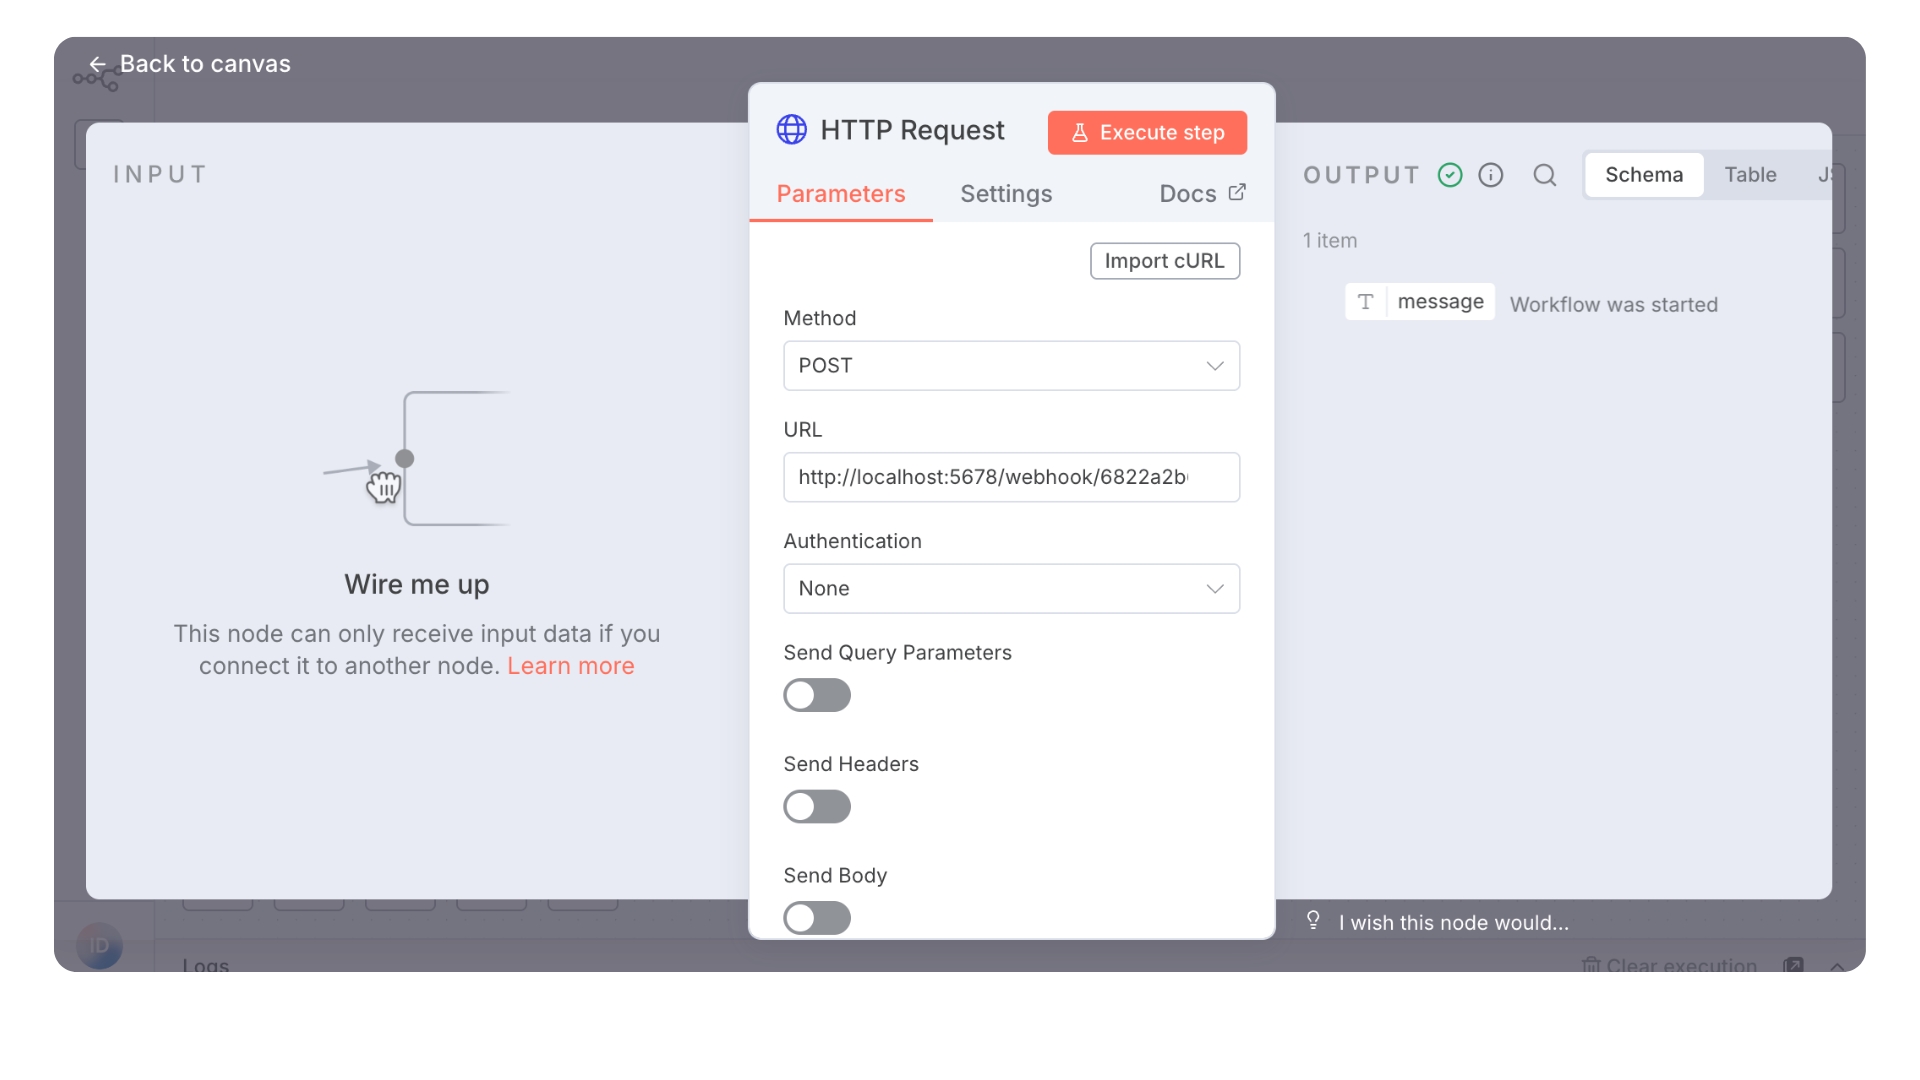Screen dimensions: 1920x1080
Task: Select the Table view in the OUTPUT panel
Action: (1750, 174)
